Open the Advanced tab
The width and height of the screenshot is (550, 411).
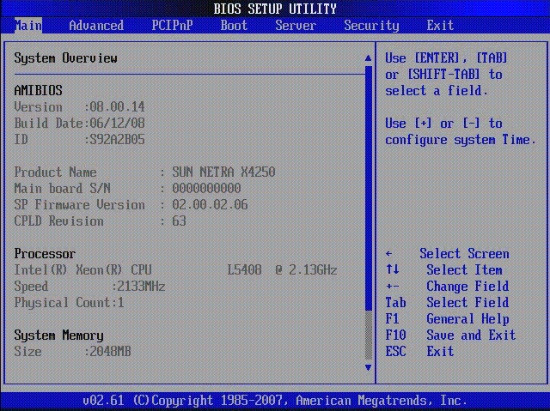click(96, 25)
